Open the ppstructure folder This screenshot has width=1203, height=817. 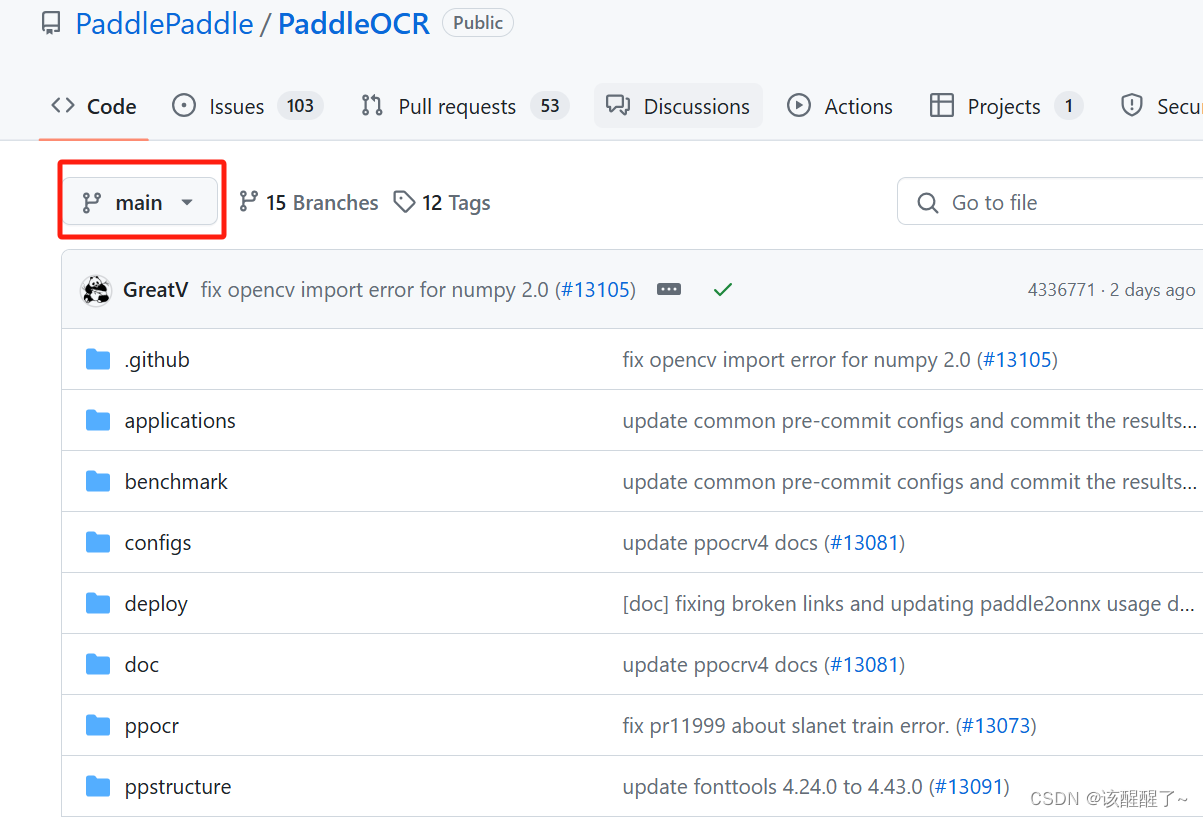(x=178, y=787)
